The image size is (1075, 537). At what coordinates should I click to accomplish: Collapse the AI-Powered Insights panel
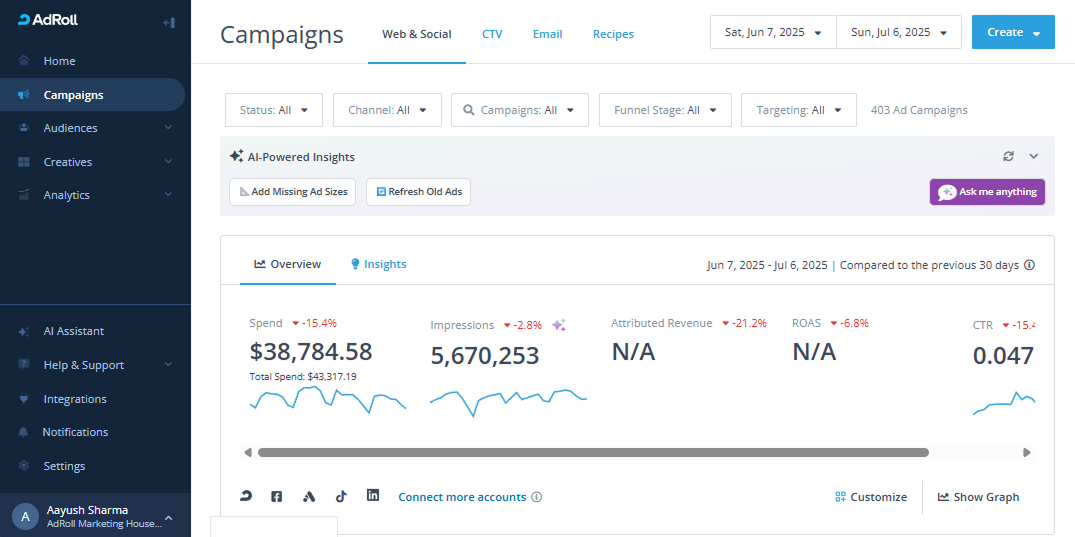1034,156
